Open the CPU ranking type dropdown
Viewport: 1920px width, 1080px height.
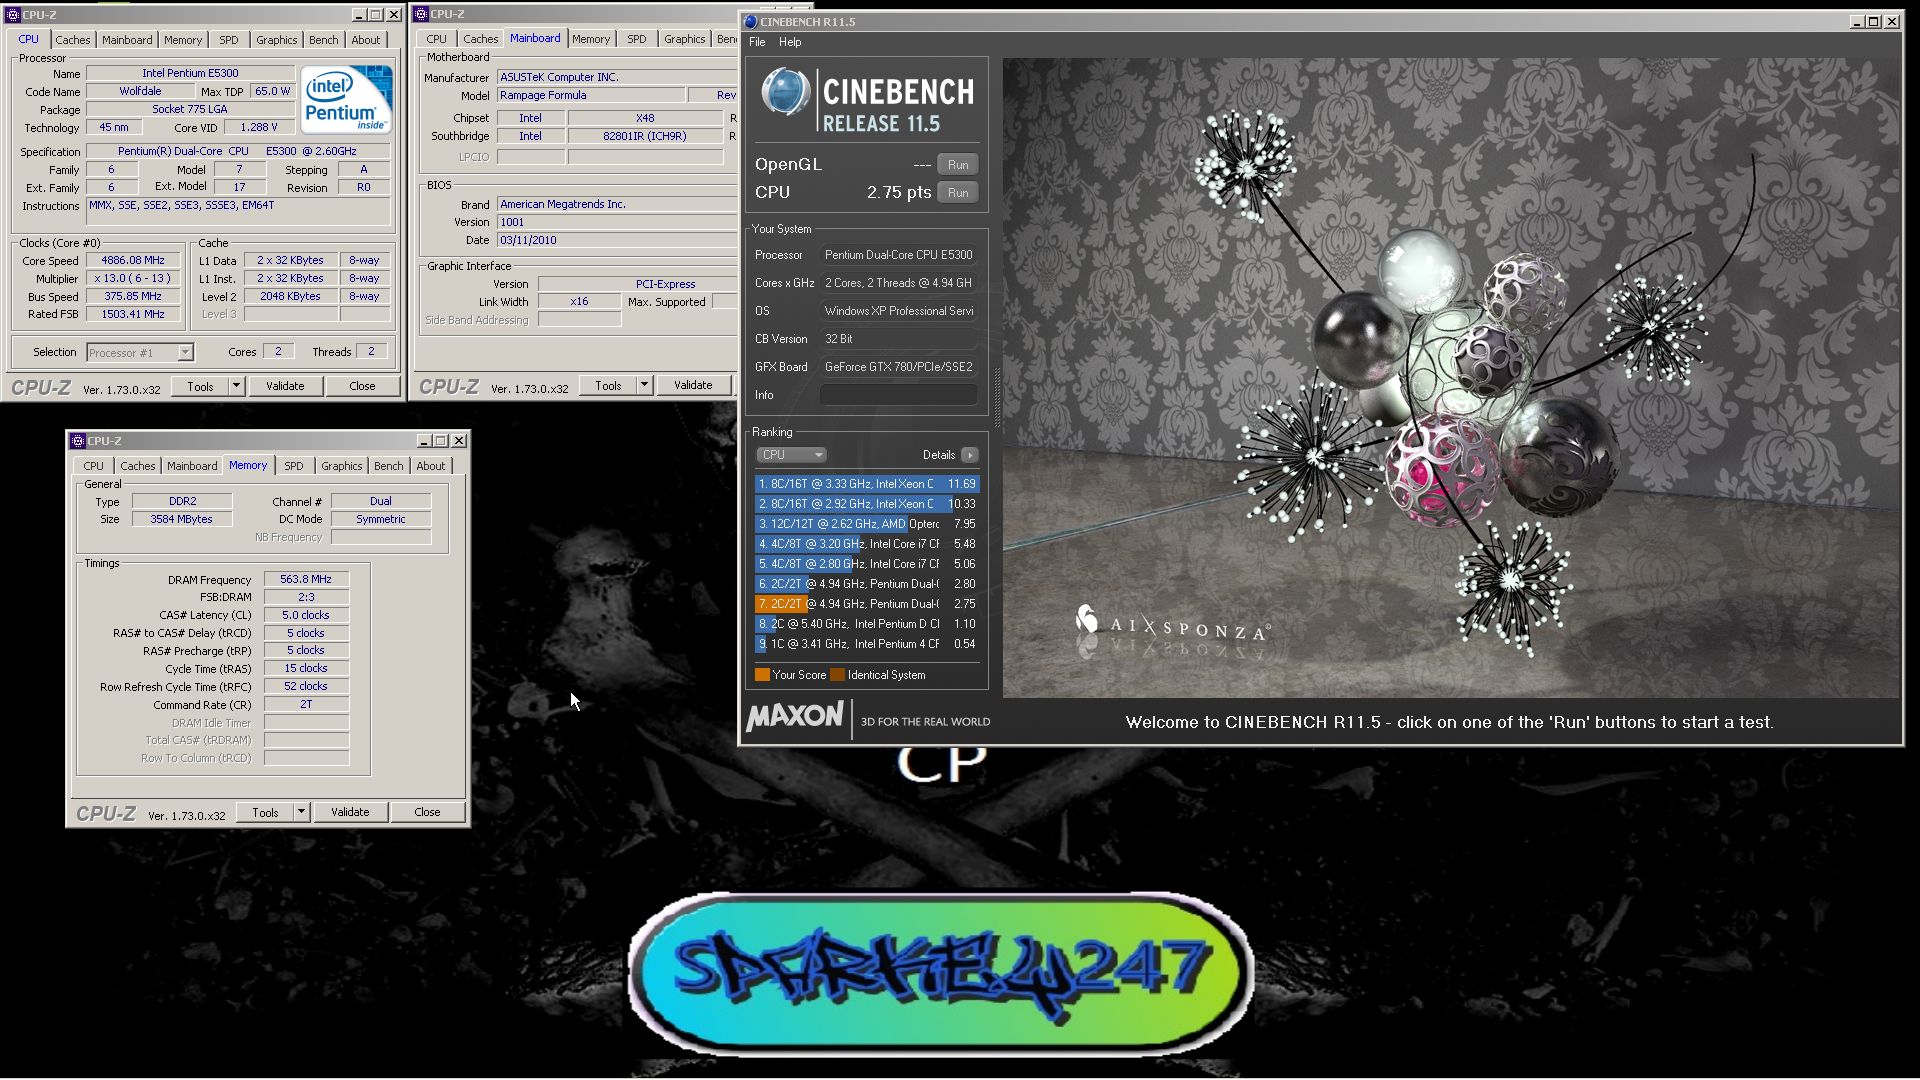tap(790, 455)
